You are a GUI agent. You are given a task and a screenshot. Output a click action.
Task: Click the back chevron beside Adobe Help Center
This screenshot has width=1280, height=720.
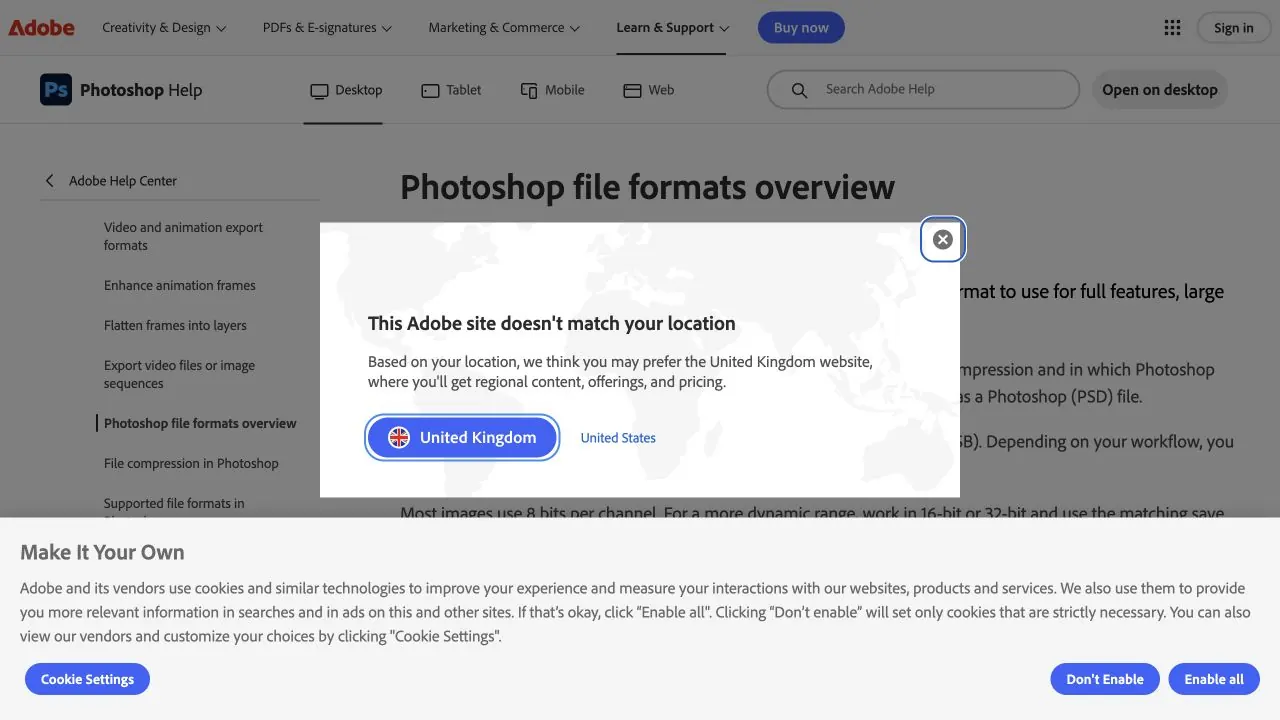click(50, 181)
